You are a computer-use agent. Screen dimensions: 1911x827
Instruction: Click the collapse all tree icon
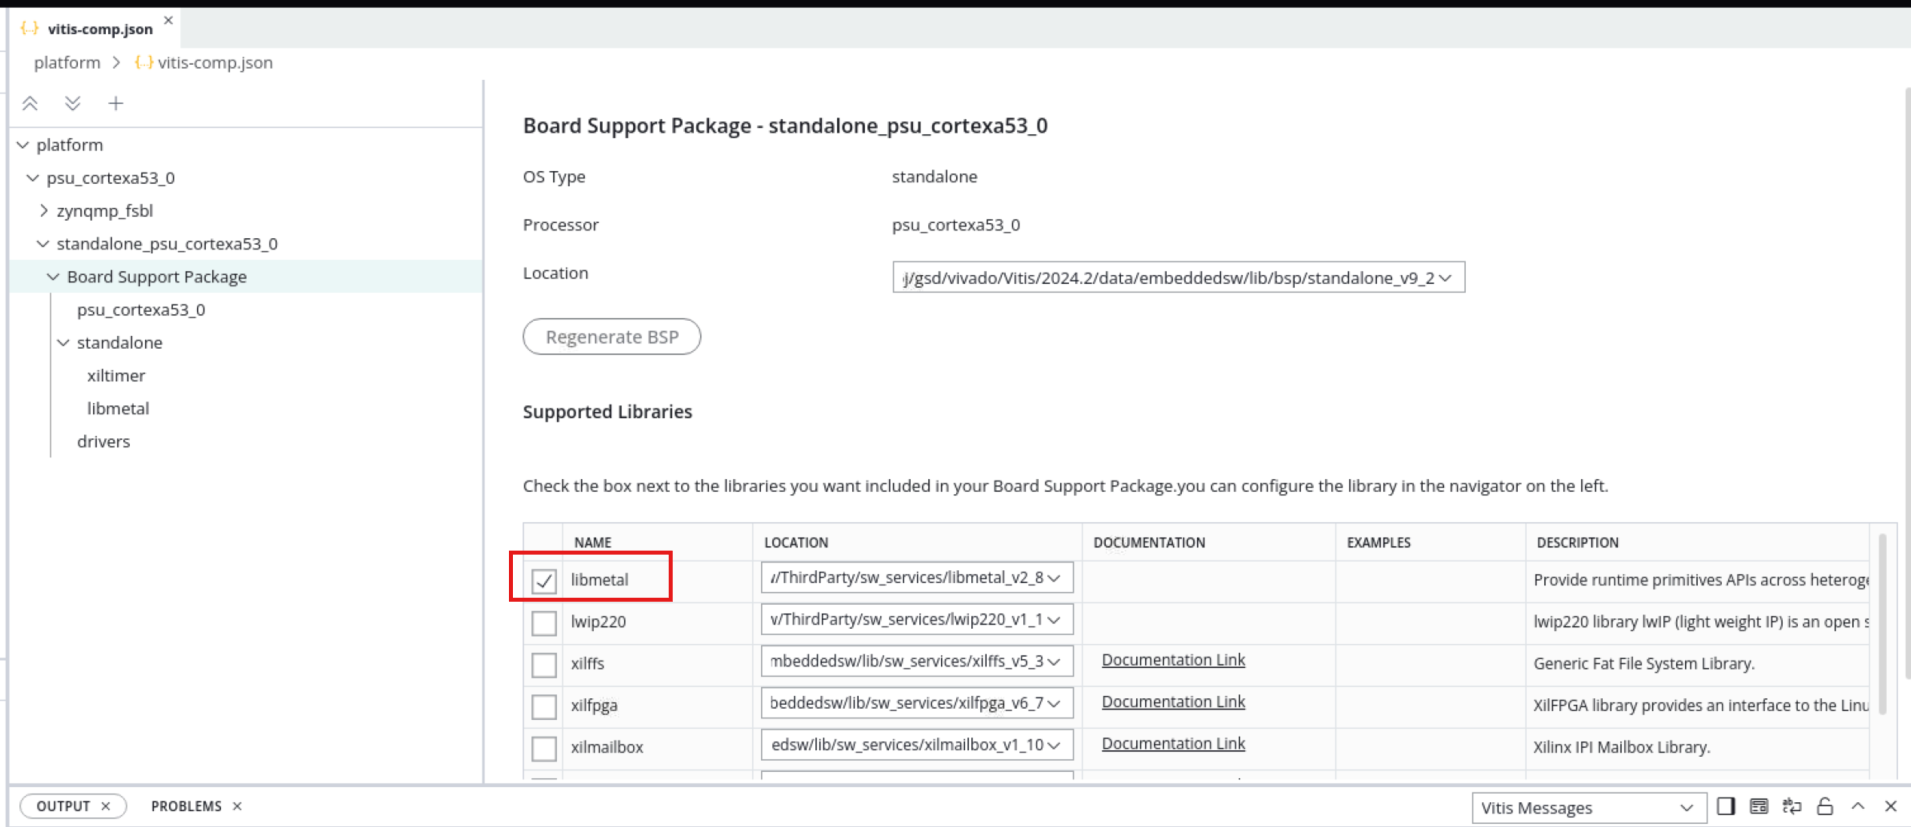pos(30,103)
